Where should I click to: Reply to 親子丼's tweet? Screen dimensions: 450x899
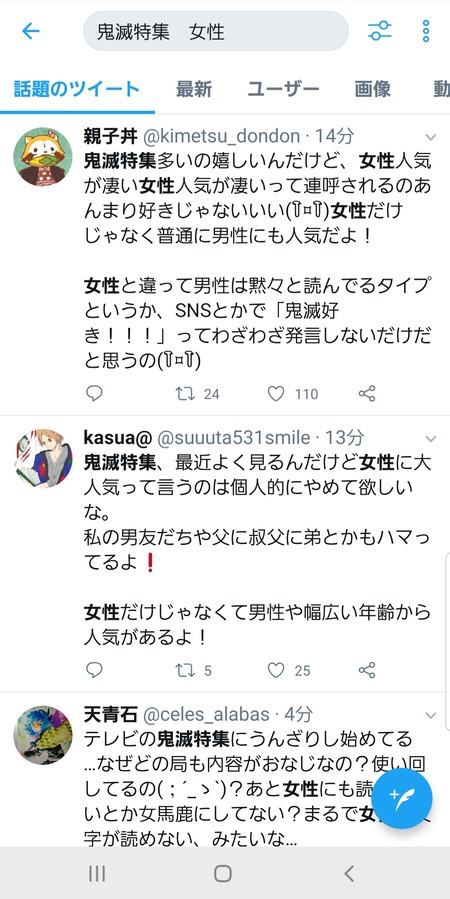pyautogui.click(x=94, y=393)
